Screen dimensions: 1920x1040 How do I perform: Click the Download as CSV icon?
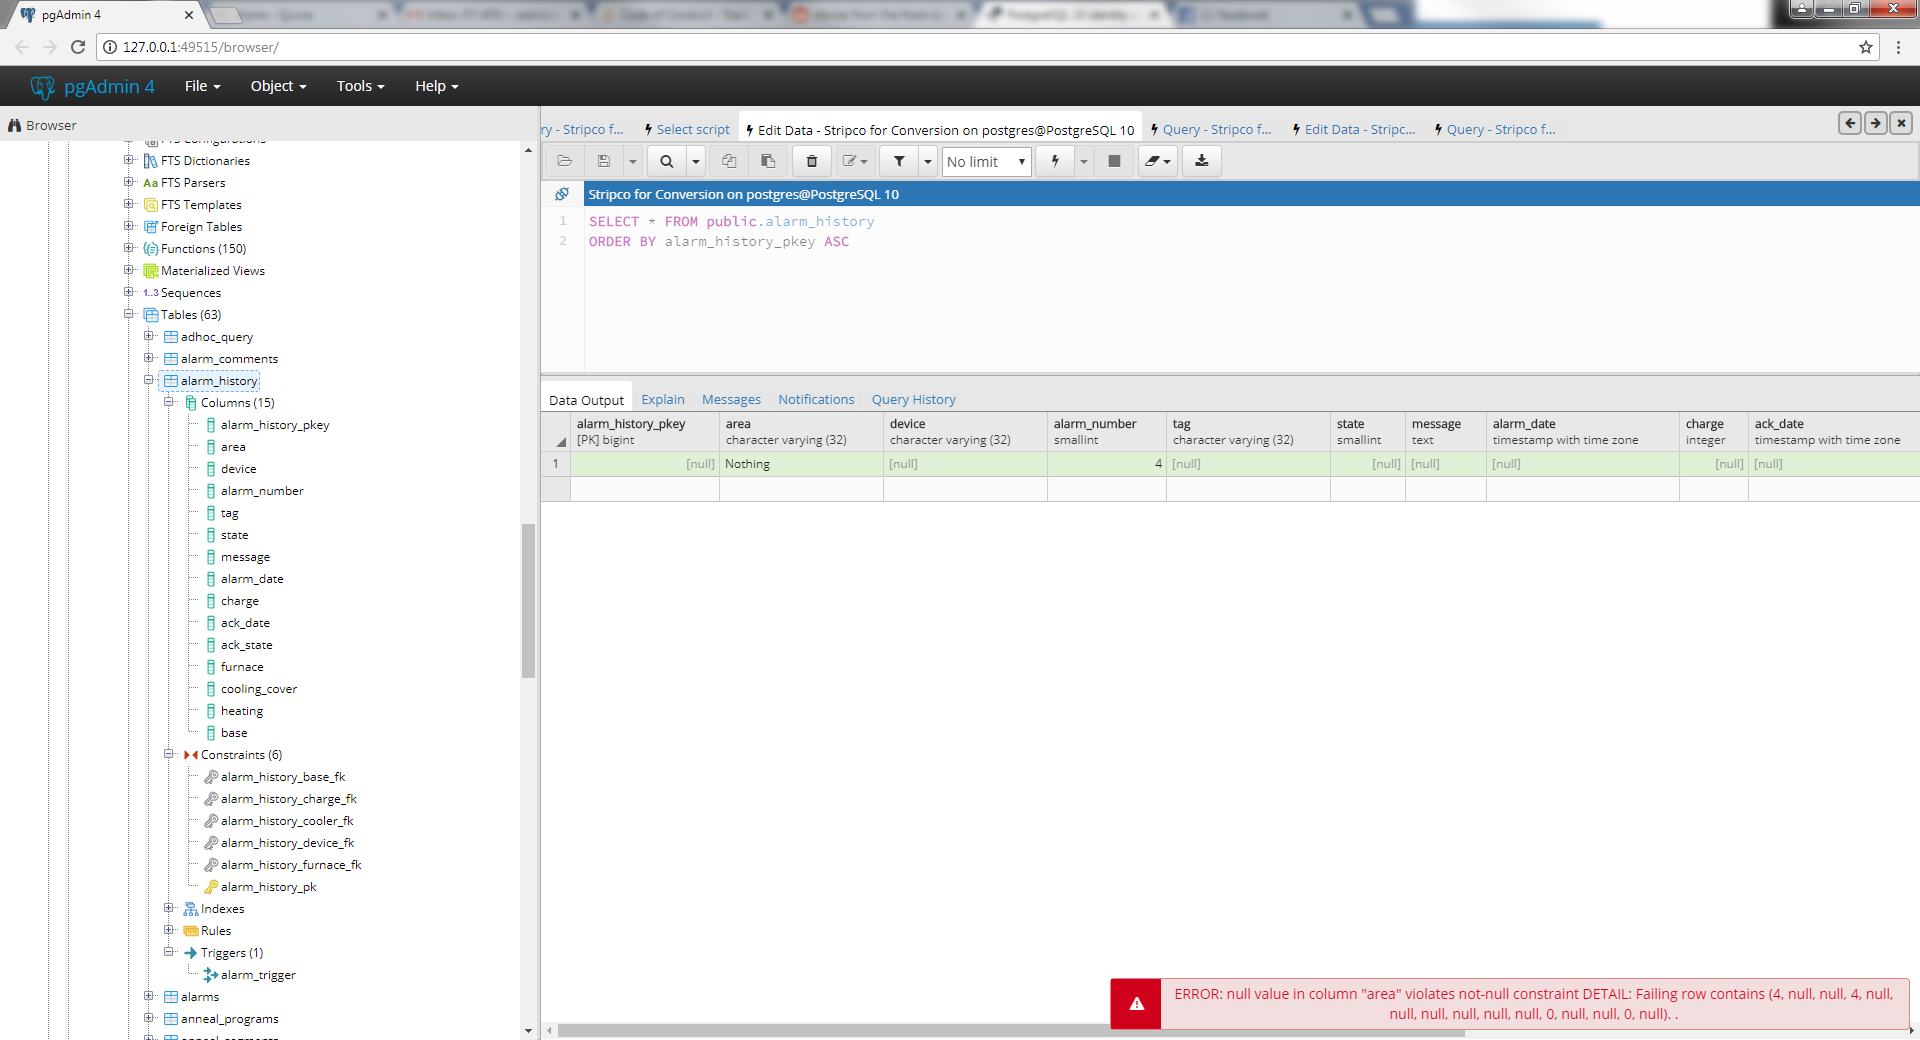[x=1202, y=161]
